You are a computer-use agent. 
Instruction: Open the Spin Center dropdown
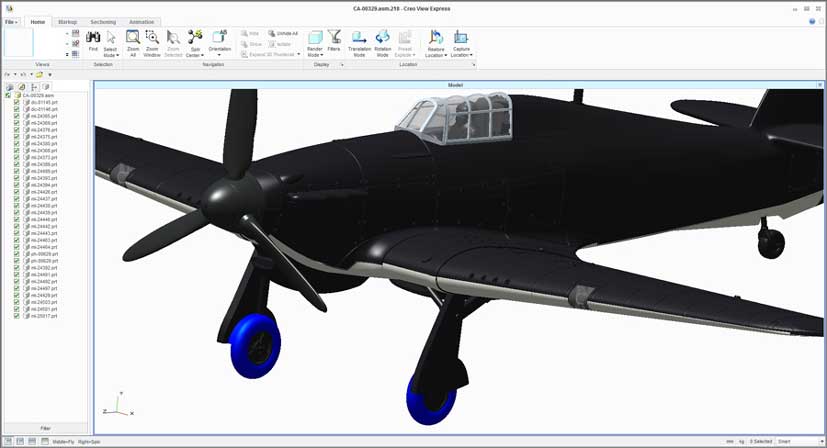coord(195,43)
